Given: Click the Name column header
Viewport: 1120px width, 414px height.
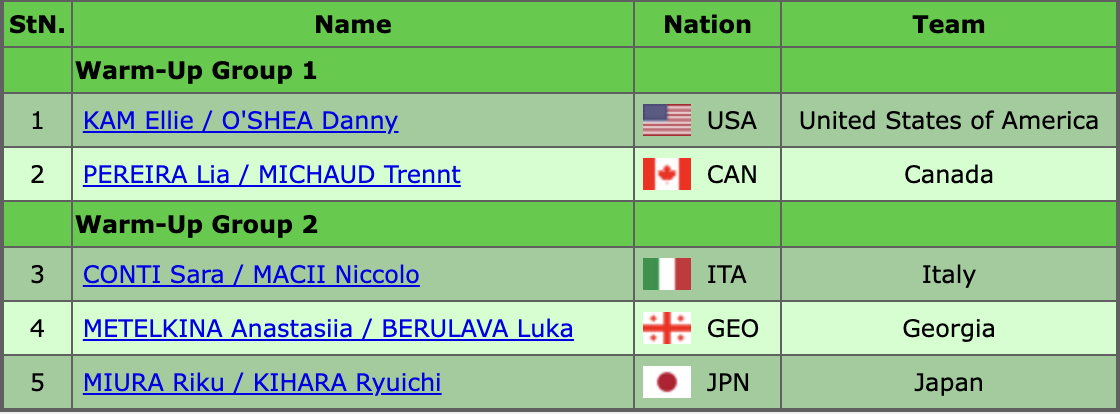Looking at the screenshot, I should (353, 25).
